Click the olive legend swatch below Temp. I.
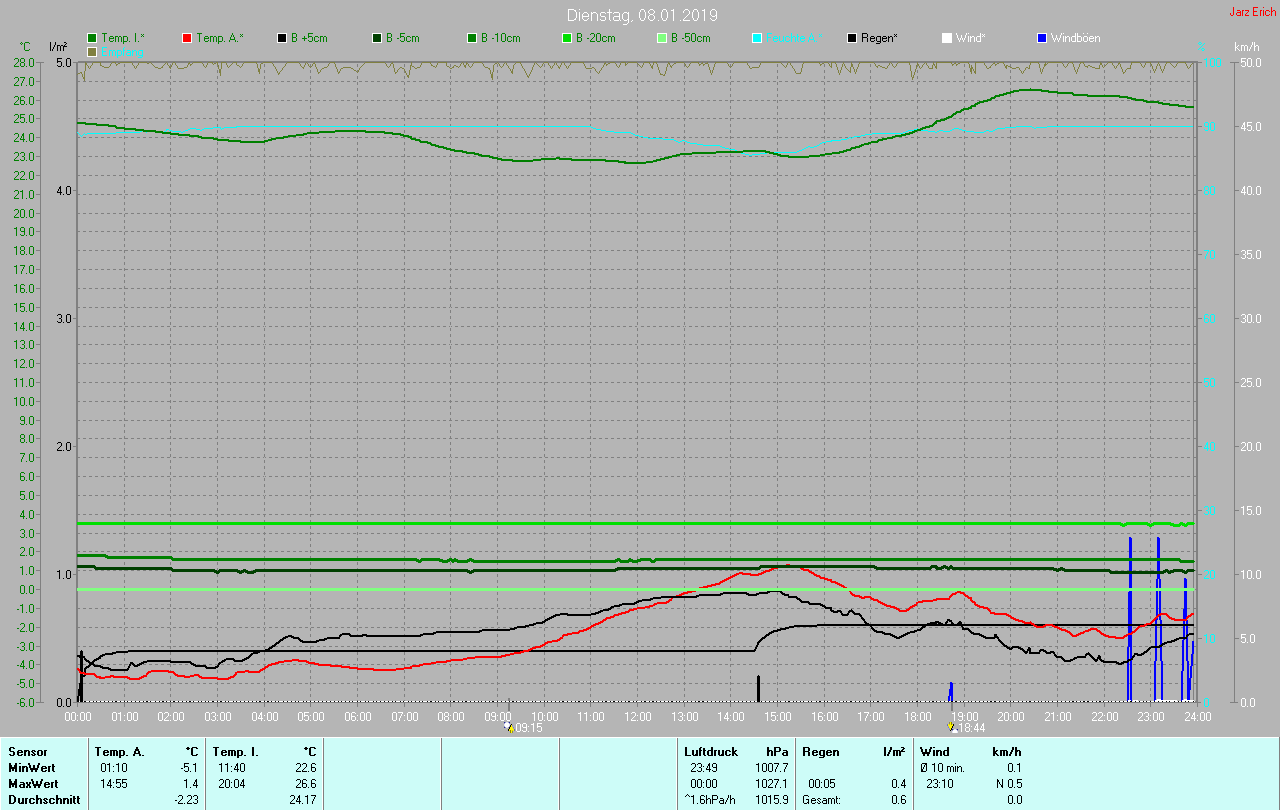Screen dimensions: 1280x810 pyautogui.click(x=92, y=51)
